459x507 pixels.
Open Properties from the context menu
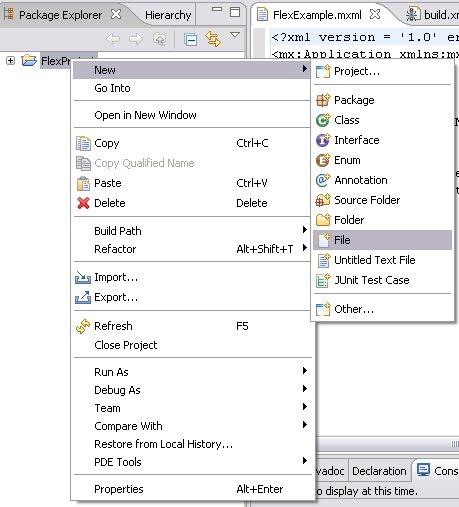[191, 489]
